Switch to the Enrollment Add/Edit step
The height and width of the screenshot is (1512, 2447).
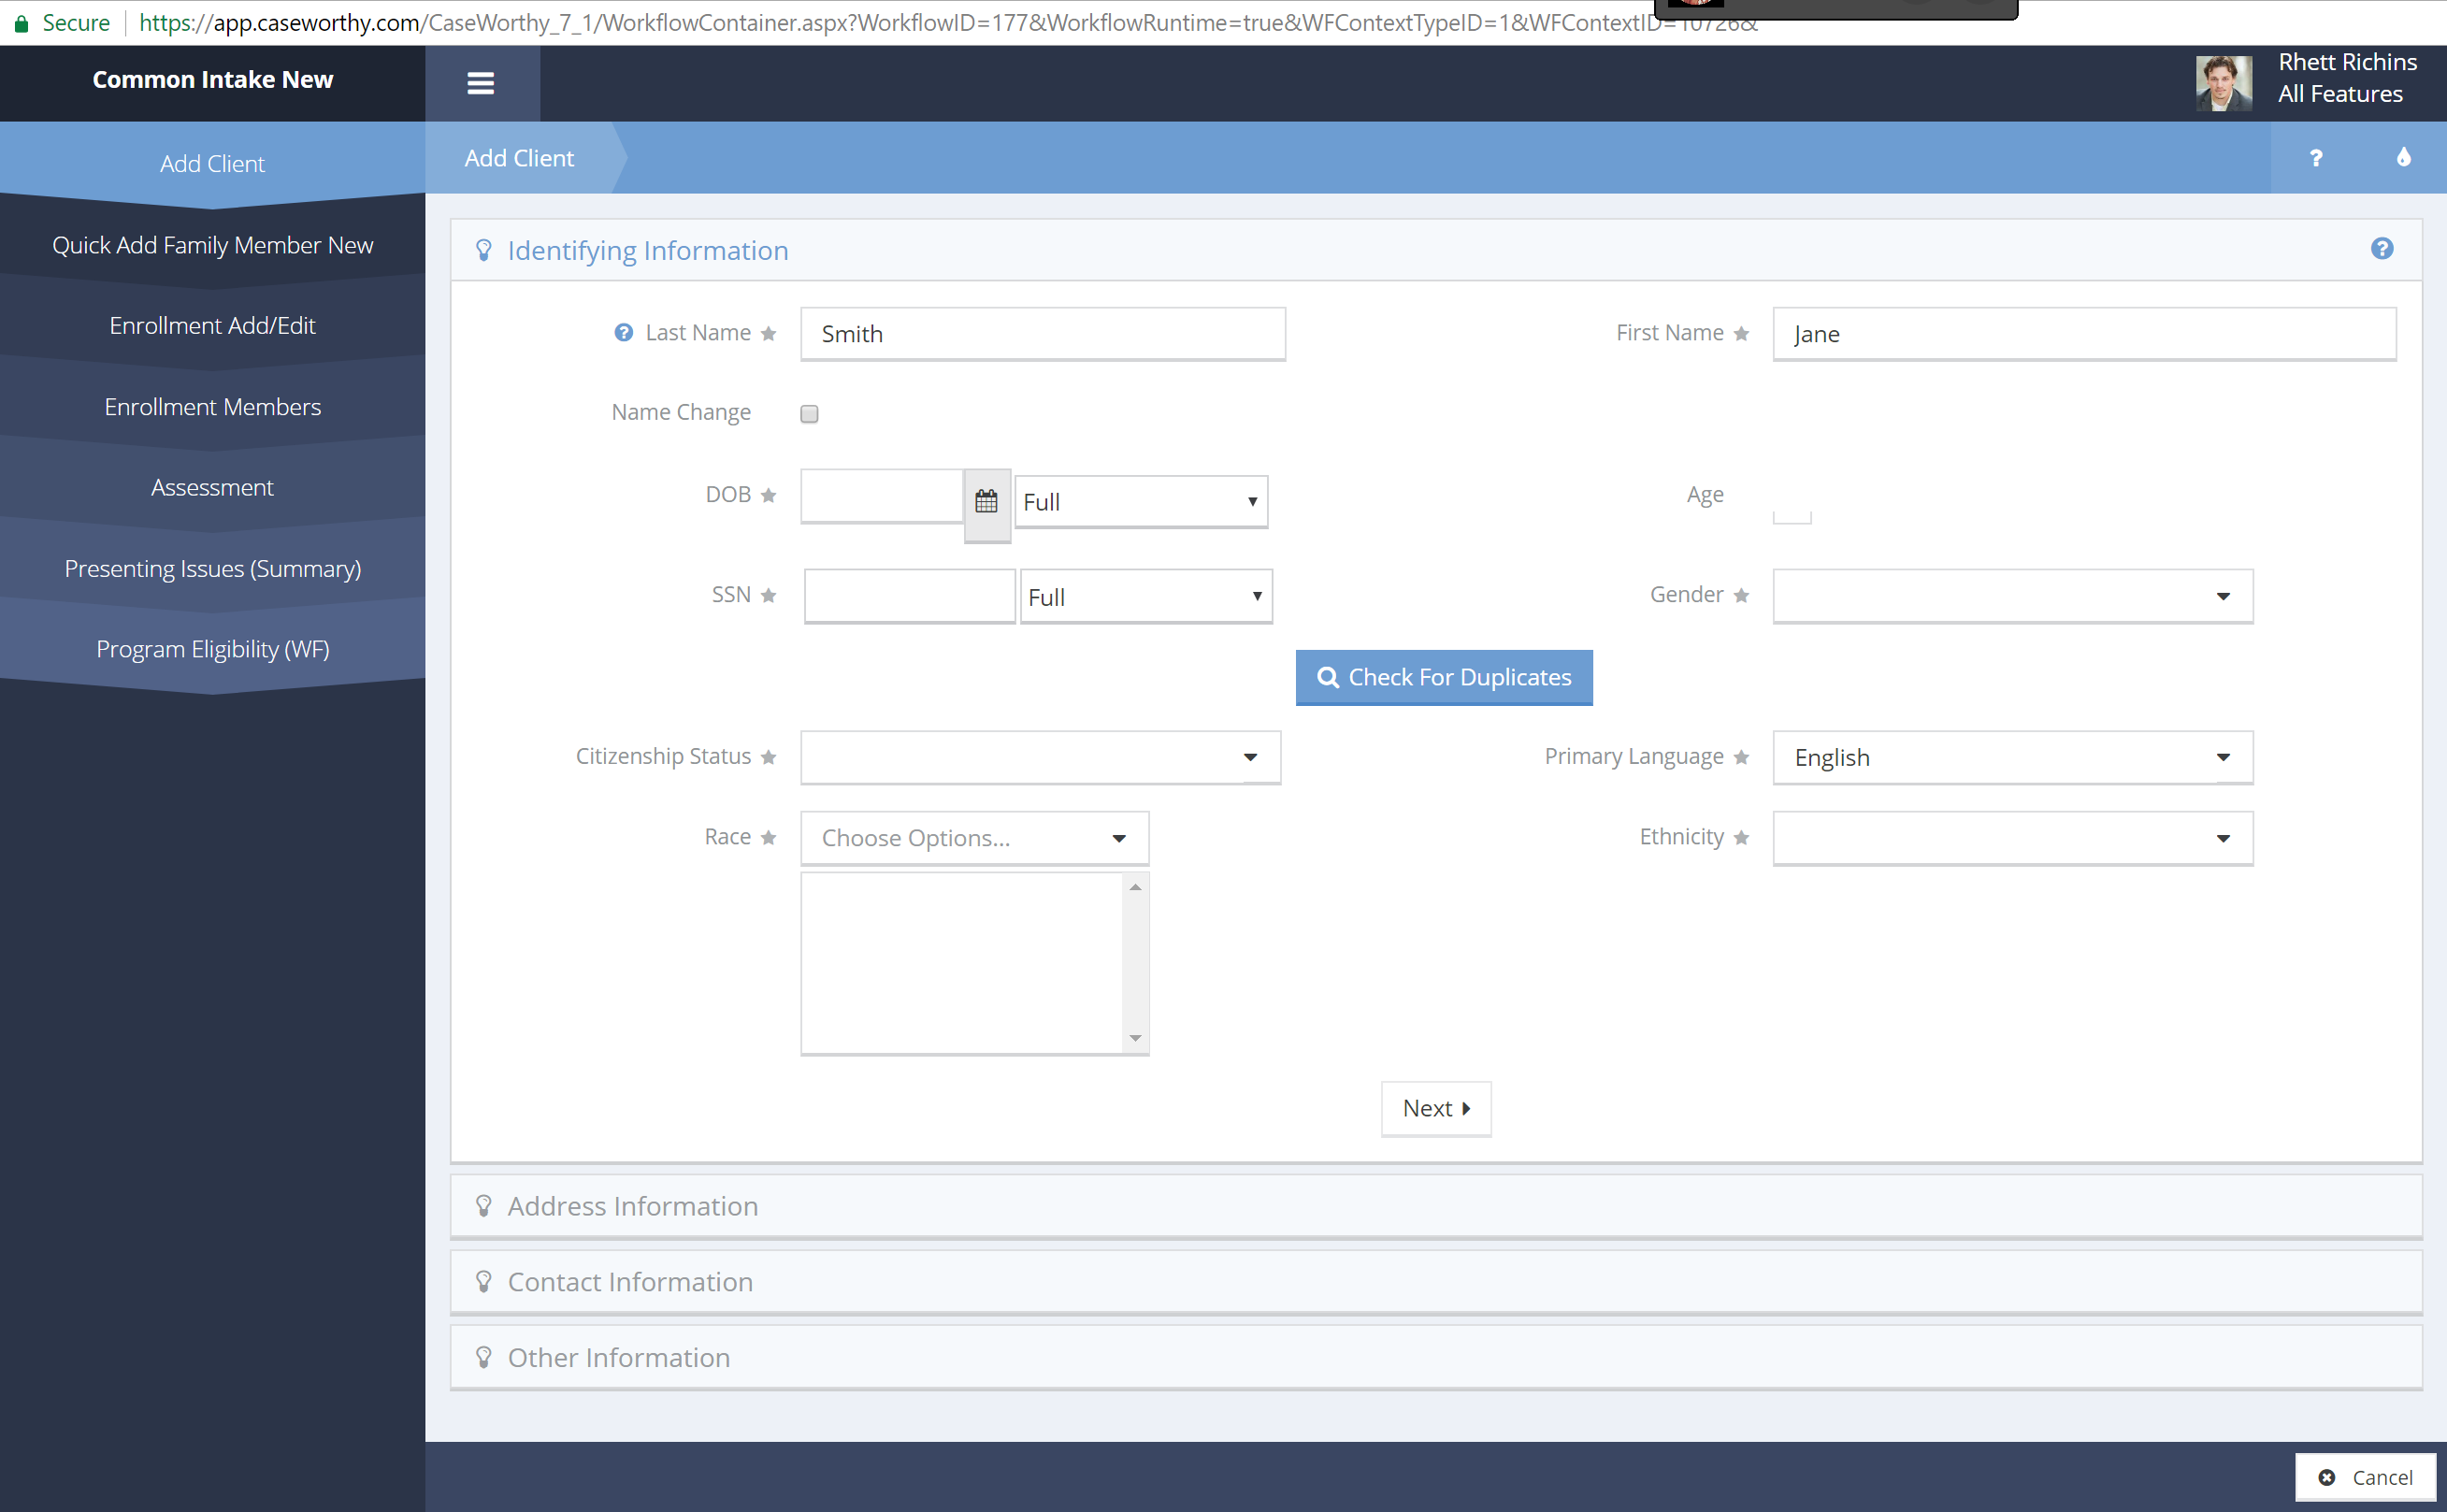coord(212,325)
